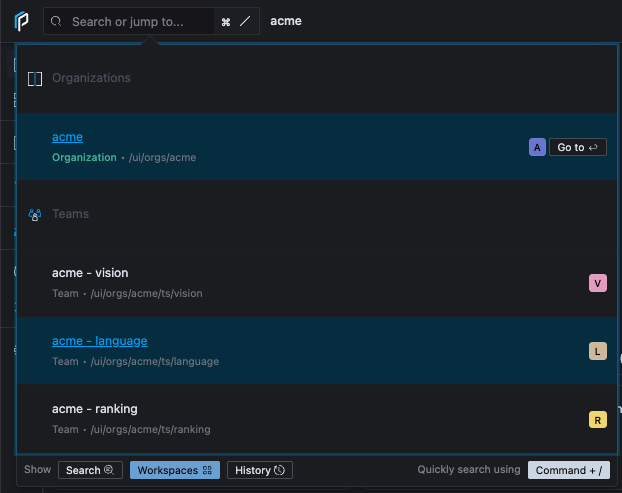Click path '/ui/orgs/acme/ts/ranking'
622x493 pixels.
[150, 430]
